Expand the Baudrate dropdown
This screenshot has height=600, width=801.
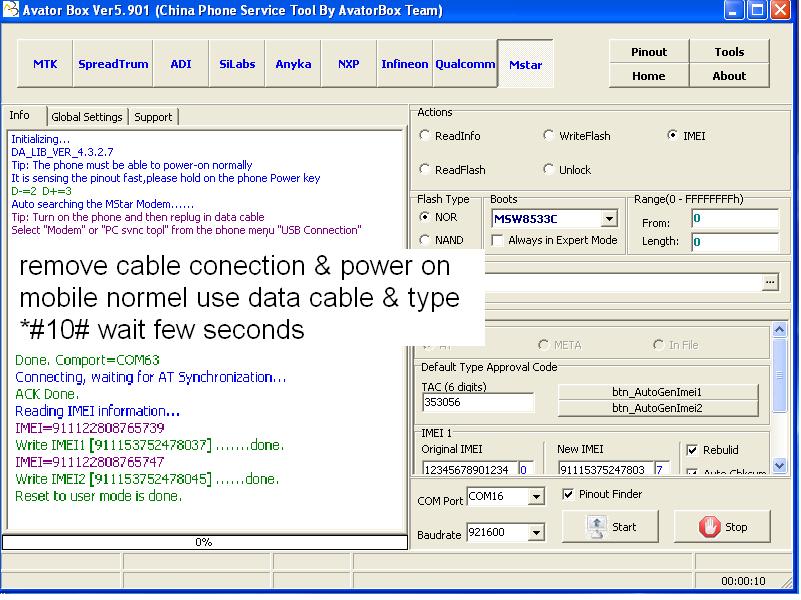pos(536,533)
